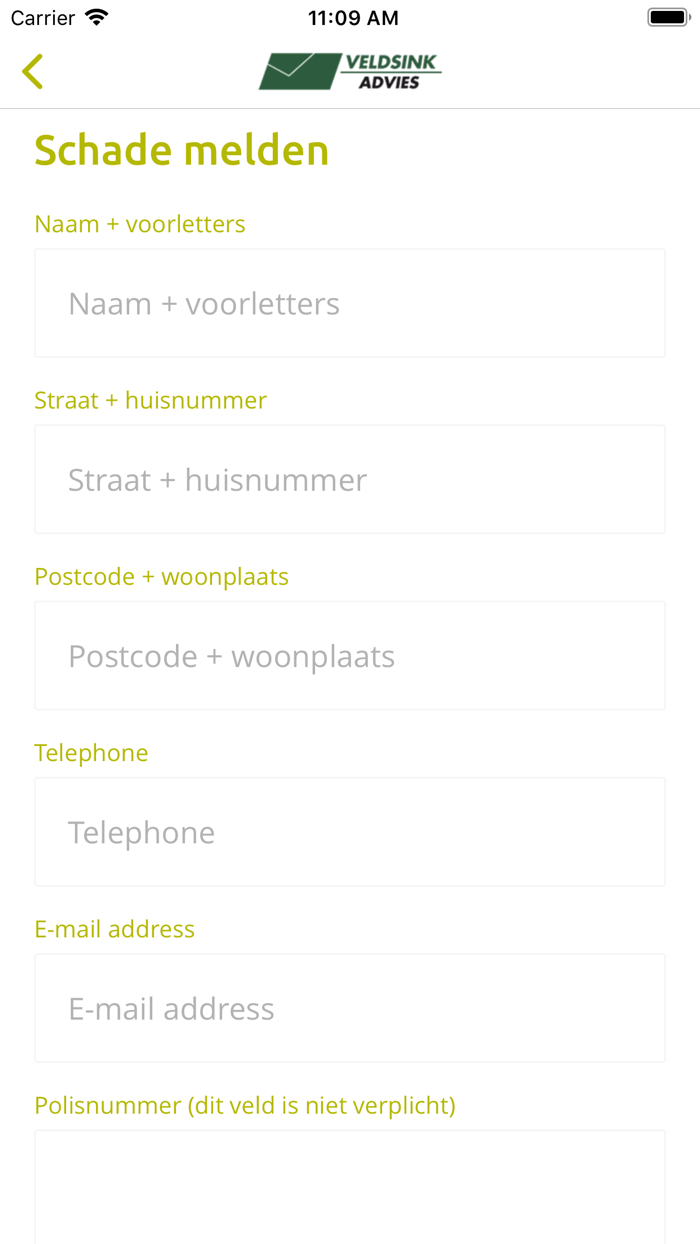
Task: Click the Polisnummer niet verplicht label
Action: [x=245, y=1105]
